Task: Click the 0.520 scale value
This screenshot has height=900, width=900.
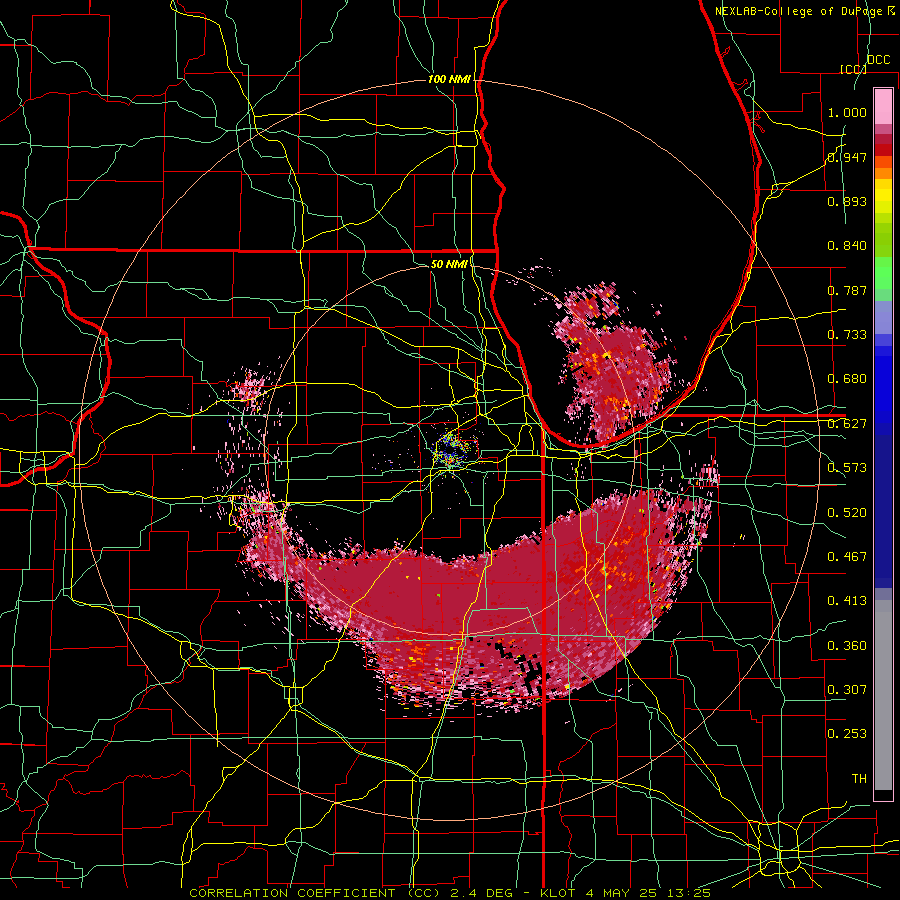Action: tap(847, 513)
